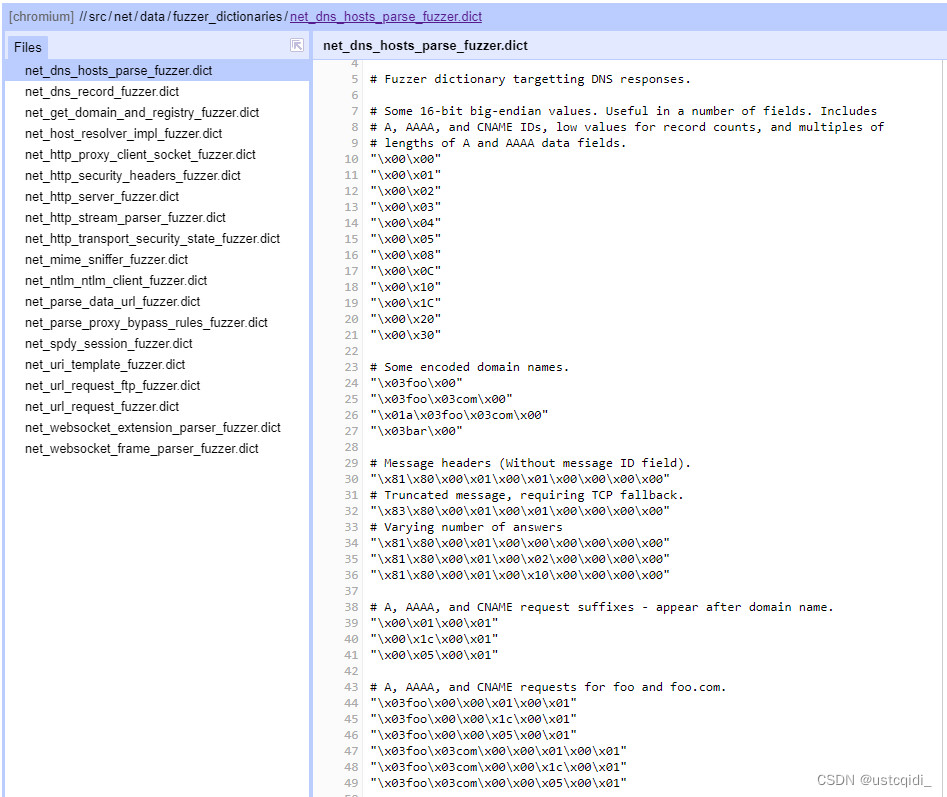Navigate to src folder in breadcrumb
This screenshot has width=947, height=797.
tap(97, 17)
